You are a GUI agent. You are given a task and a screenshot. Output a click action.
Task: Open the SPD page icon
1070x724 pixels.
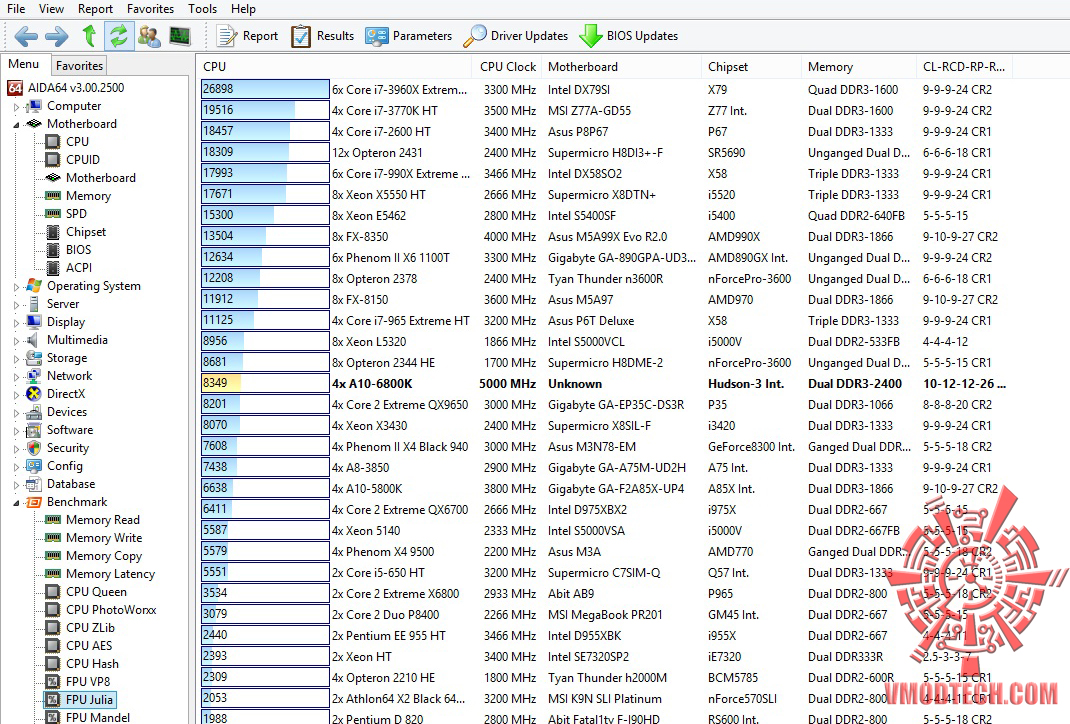click(x=53, y=214)
